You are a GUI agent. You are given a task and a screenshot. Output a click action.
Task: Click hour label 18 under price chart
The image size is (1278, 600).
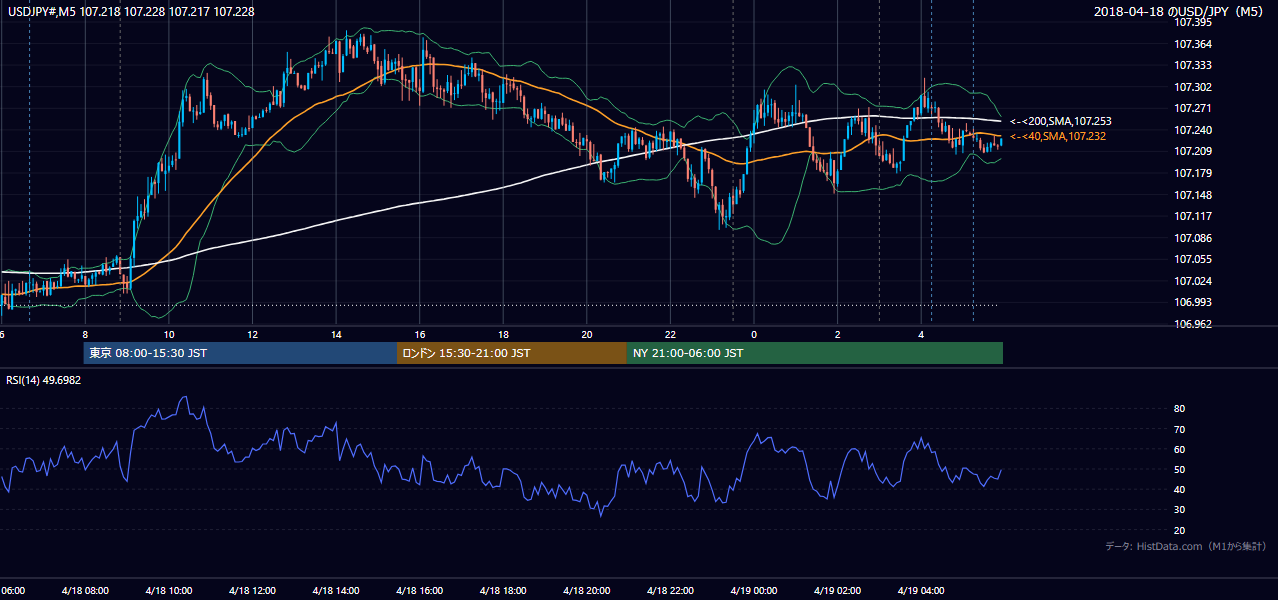(x=504, y=335)
